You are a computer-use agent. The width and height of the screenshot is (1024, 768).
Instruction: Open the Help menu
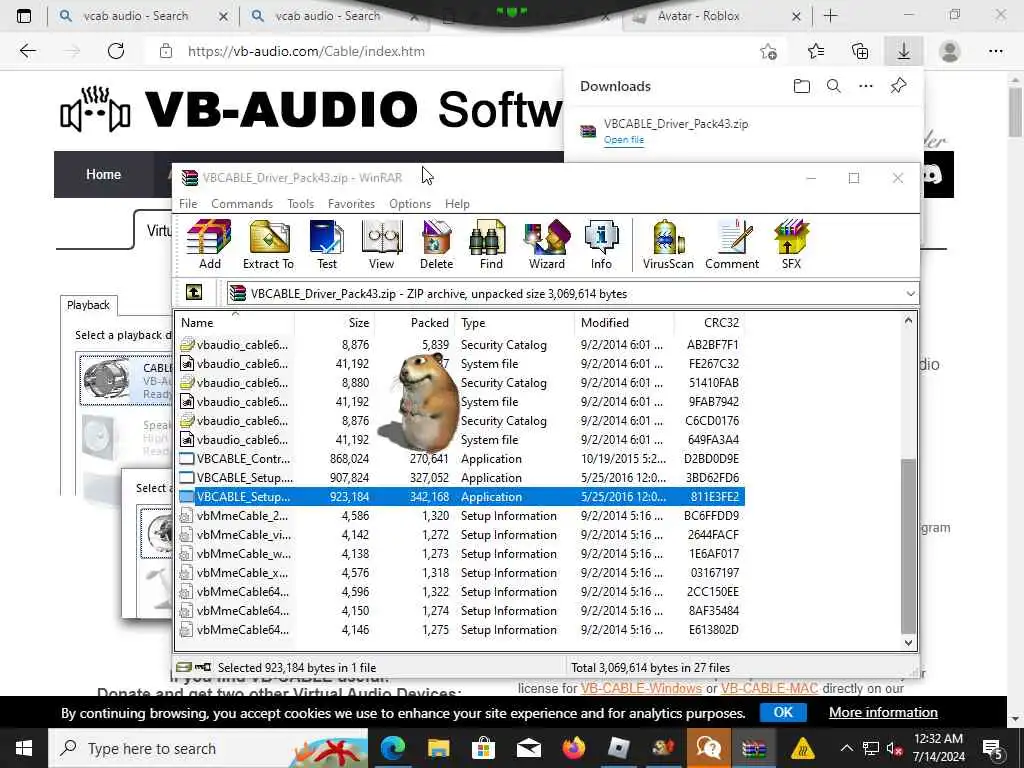tap(457, 204)
